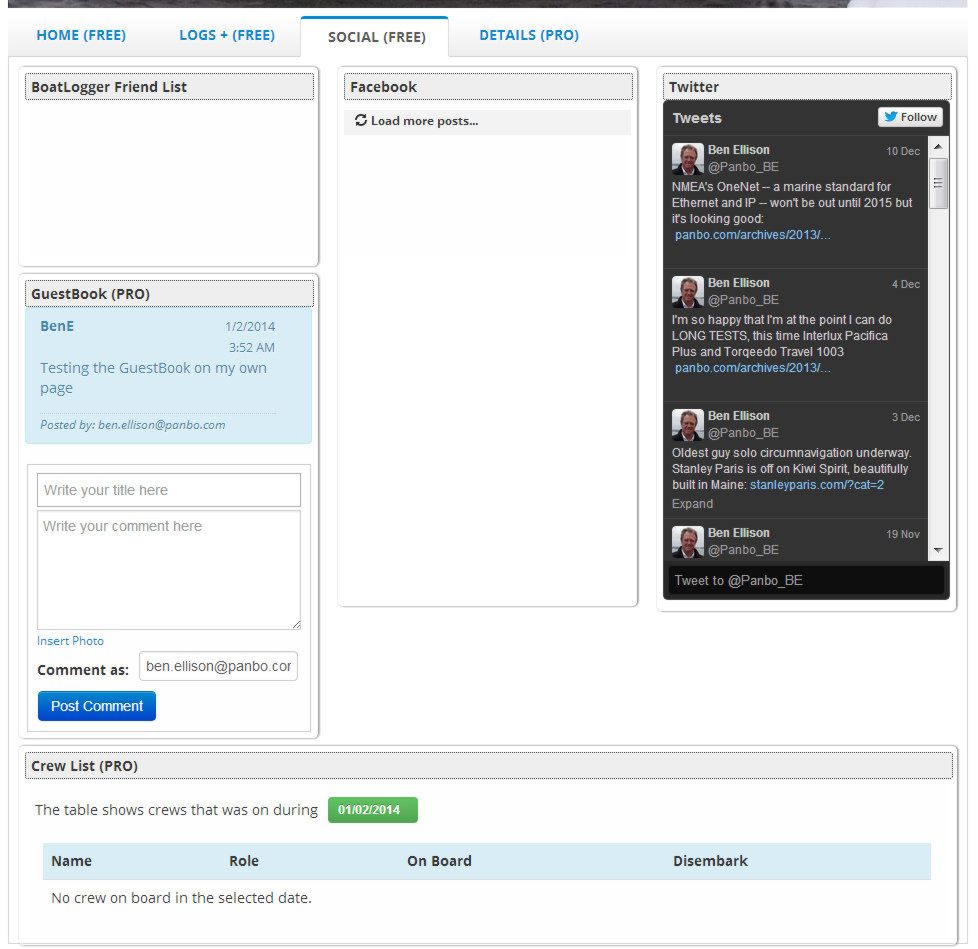
Task: Switch to the LOGS + (FREE) tab
Action: pos(227,36)
